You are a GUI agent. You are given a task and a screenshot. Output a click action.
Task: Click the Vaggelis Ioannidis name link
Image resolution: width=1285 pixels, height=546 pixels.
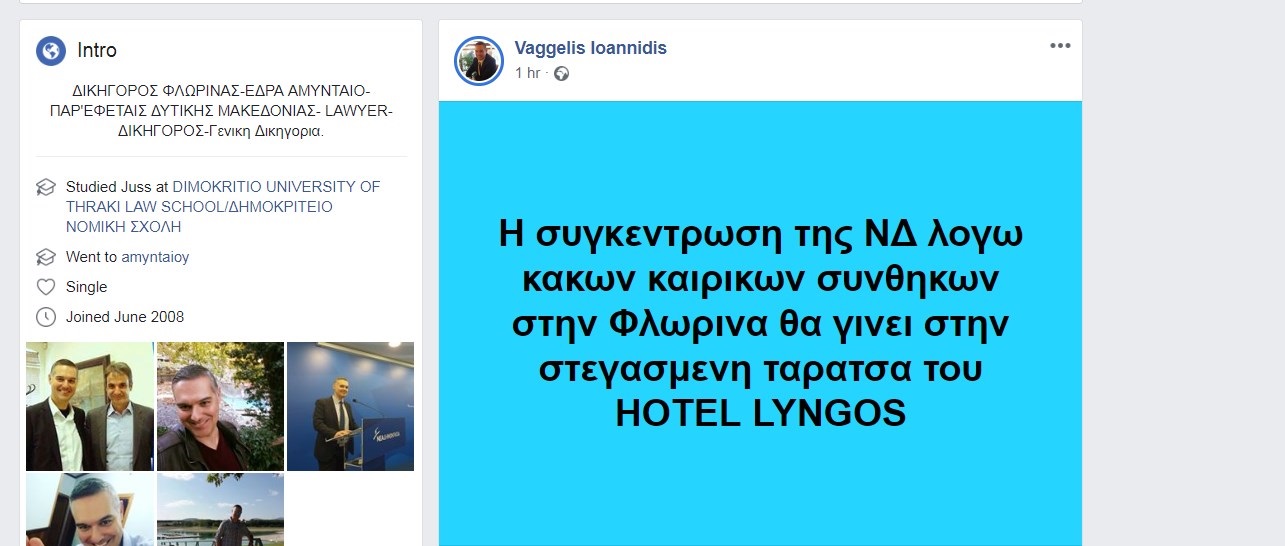tap(590, 48)
